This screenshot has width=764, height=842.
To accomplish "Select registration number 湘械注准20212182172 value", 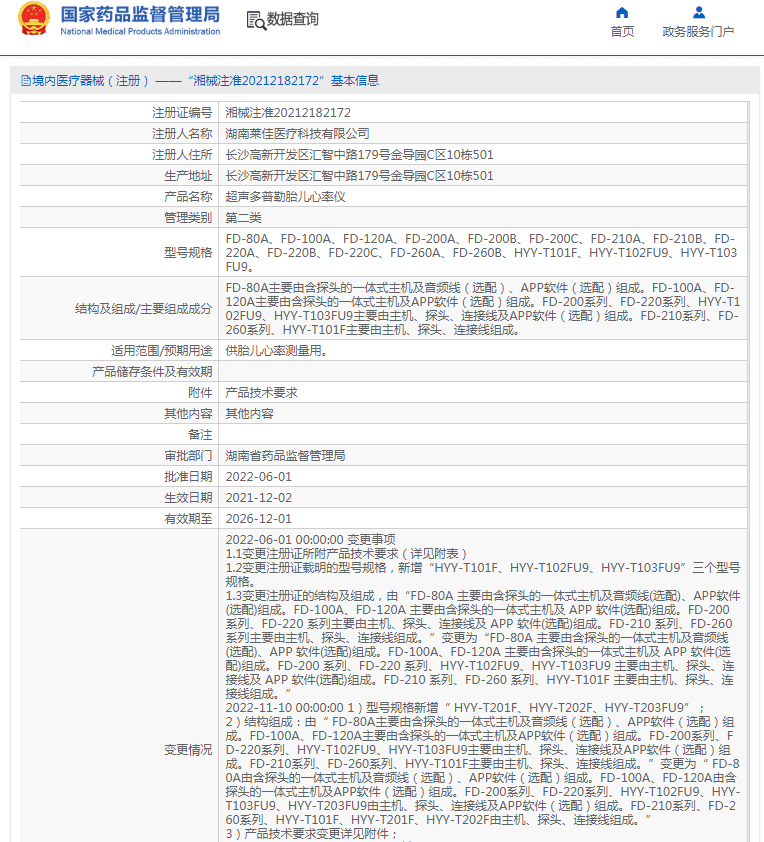I will coord(288,113).
